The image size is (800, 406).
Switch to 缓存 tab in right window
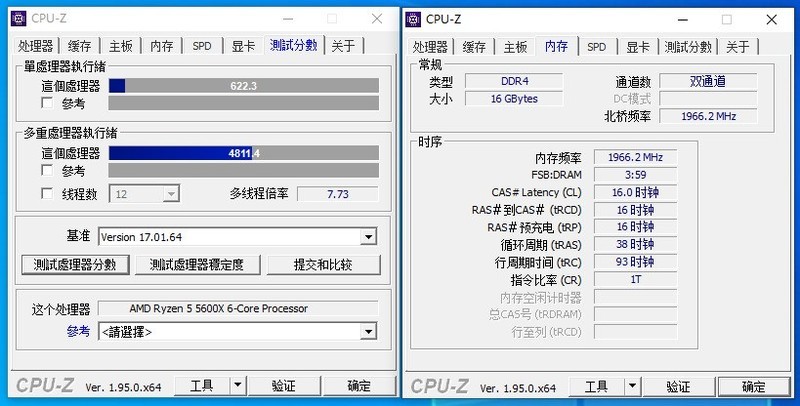coord(474,47)
